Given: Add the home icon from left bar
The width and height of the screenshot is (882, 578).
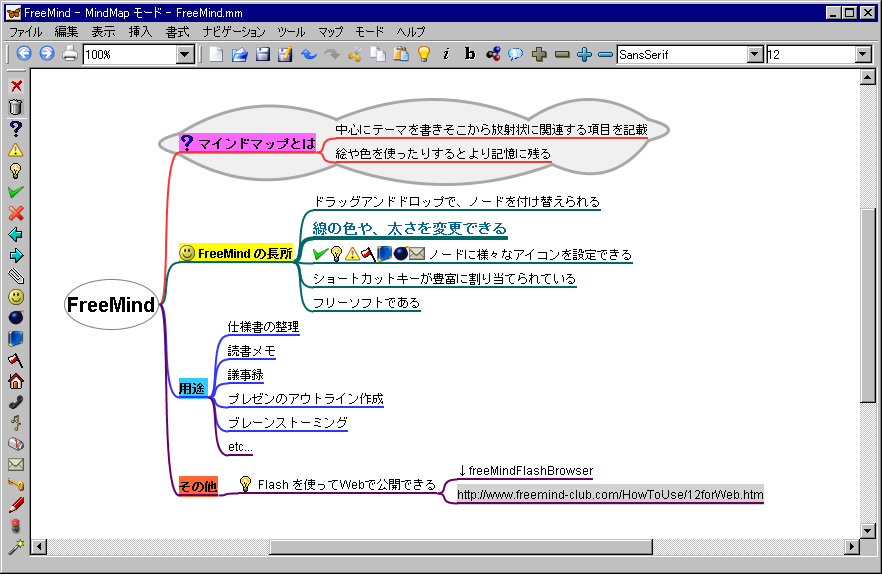Looking at the screenshot, I should (x=16, y=381).
